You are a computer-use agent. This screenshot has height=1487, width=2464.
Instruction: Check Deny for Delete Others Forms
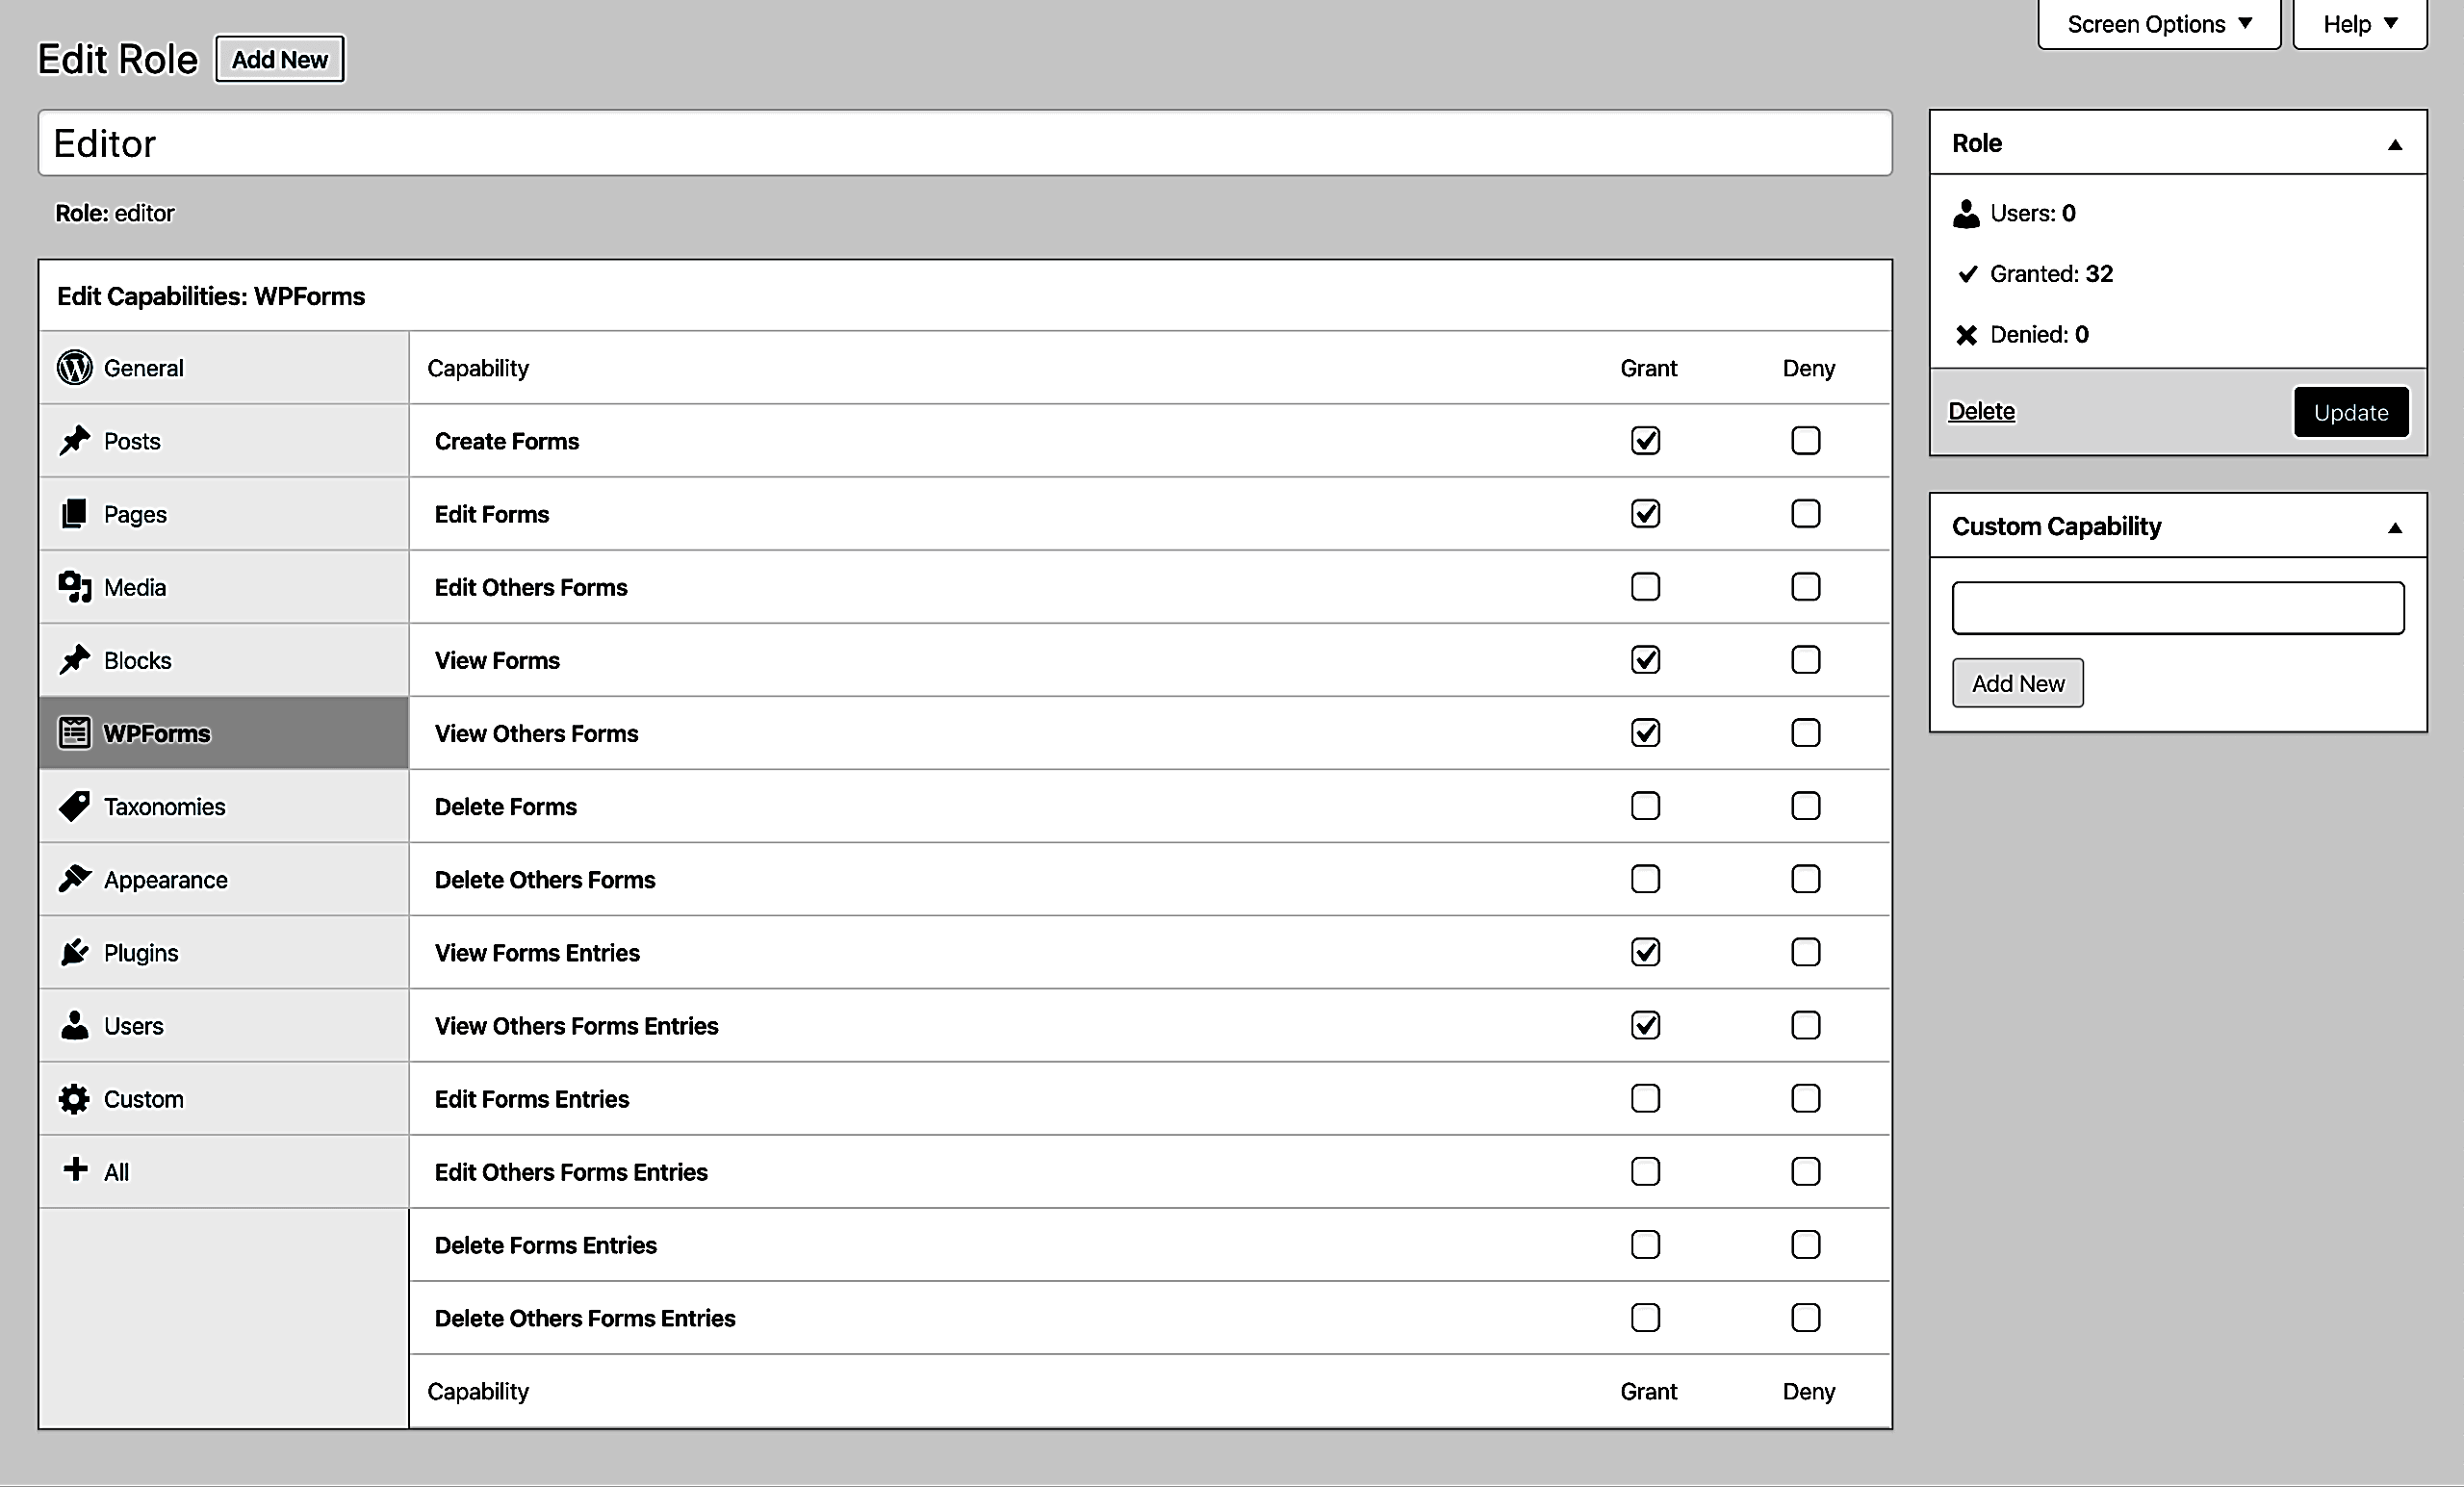pos(1805,878)
